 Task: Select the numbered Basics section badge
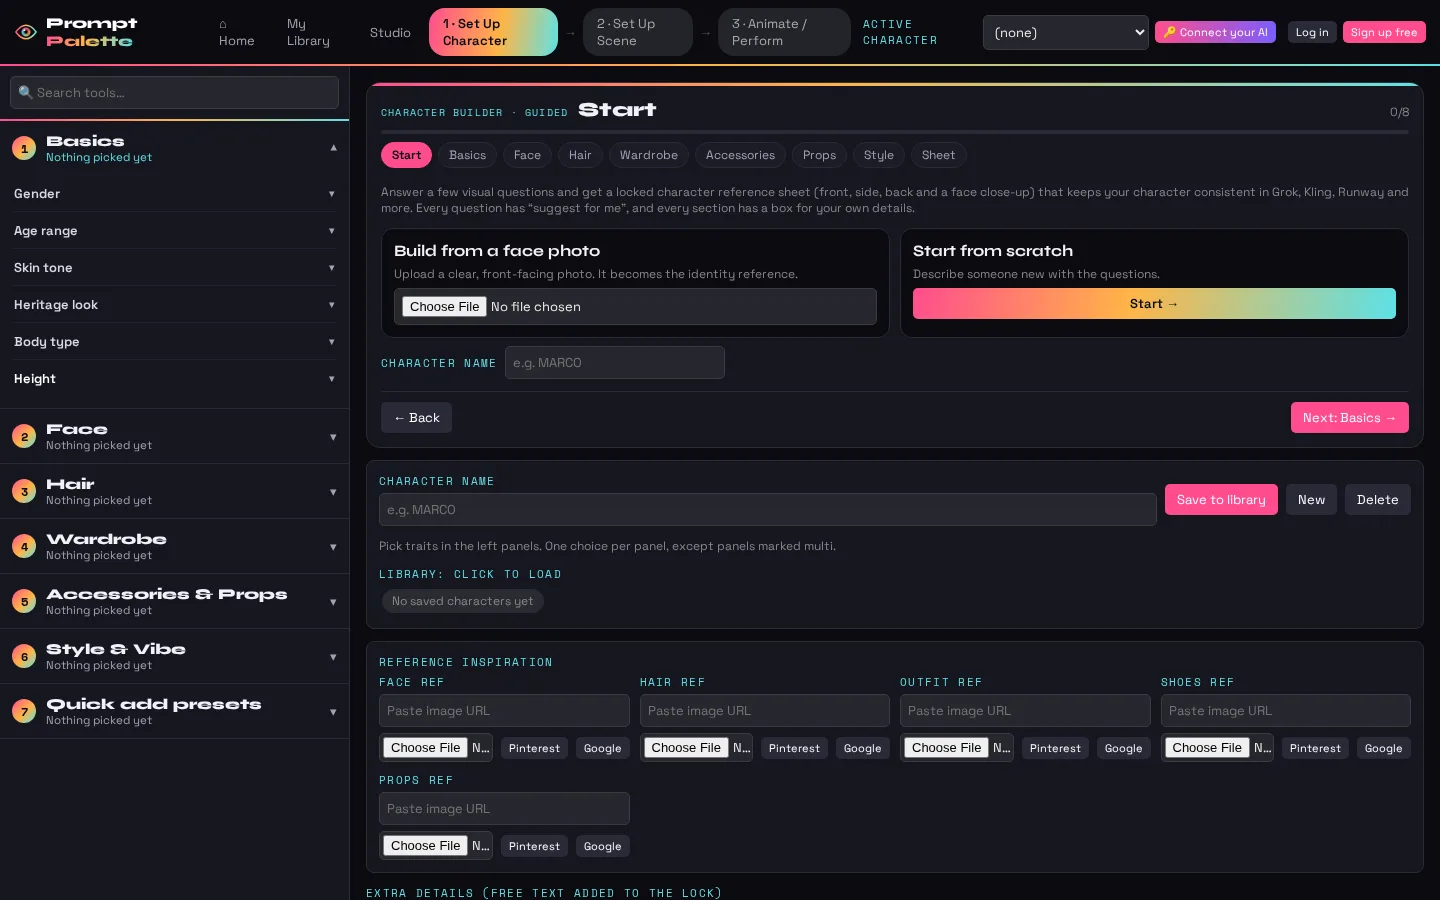click(24, 148)
